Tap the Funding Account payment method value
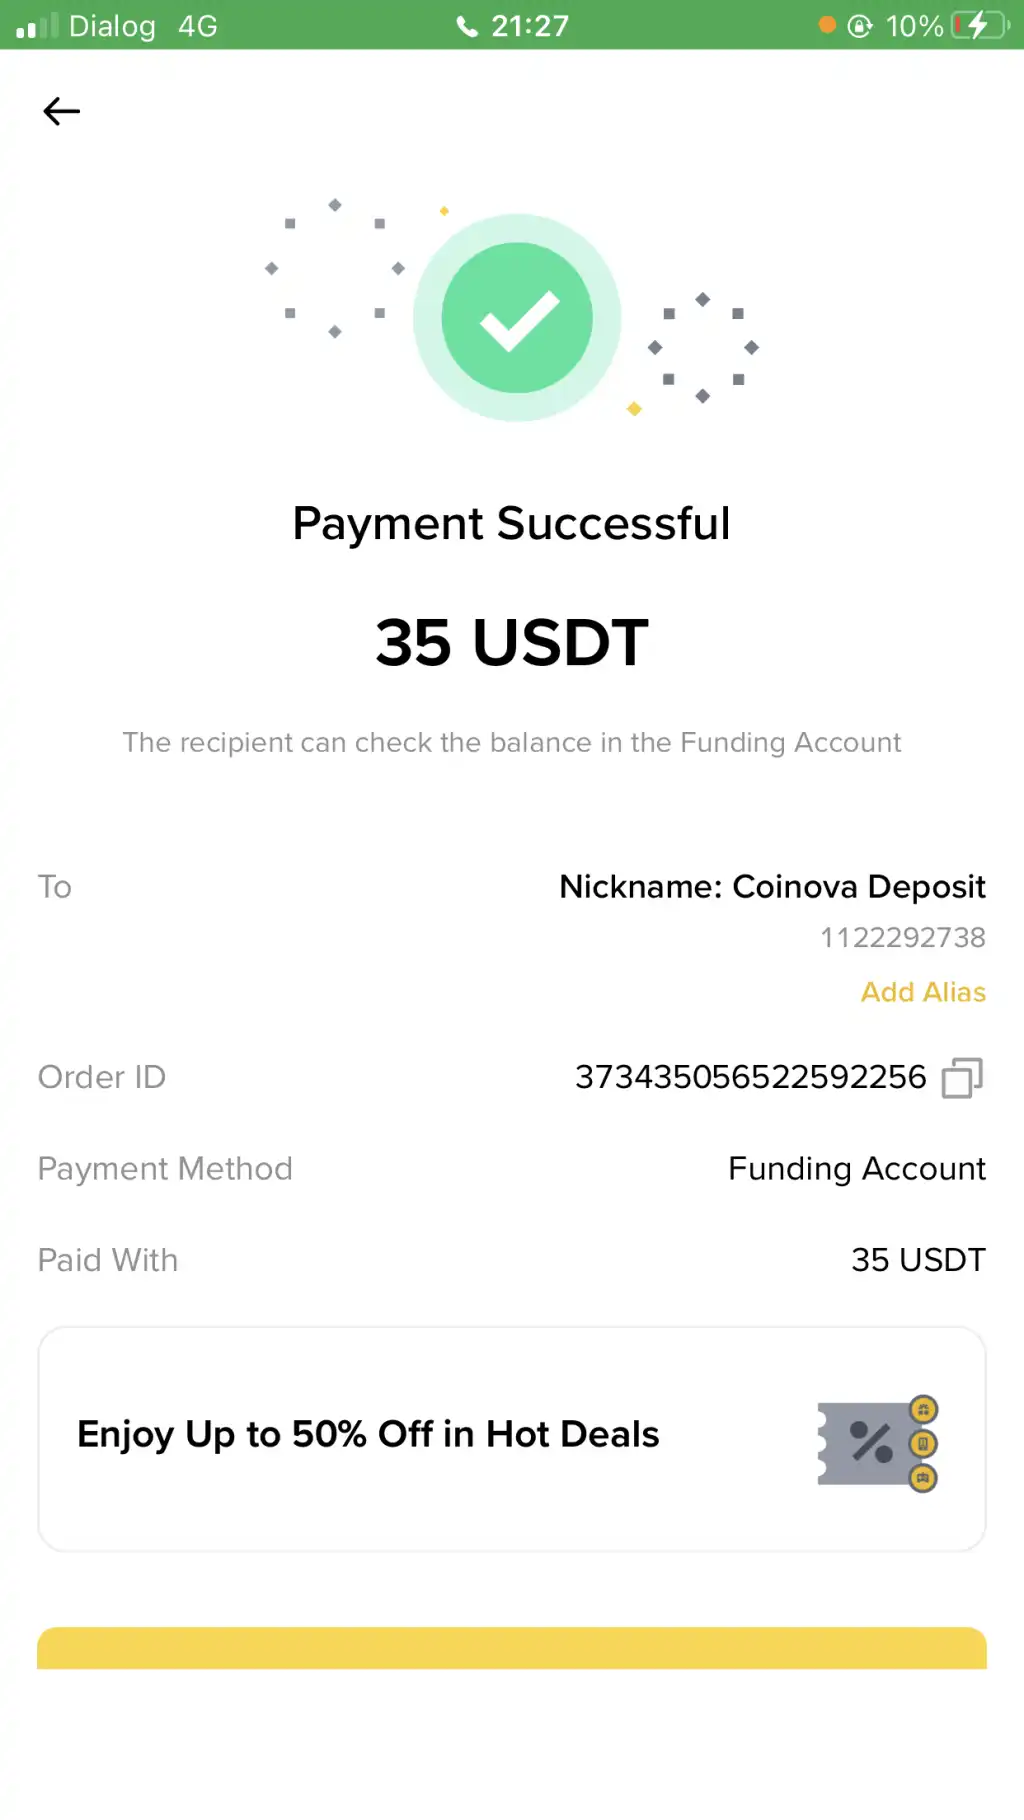The height and width of the screenshot is (1820, 1024). pos(856,1169)
